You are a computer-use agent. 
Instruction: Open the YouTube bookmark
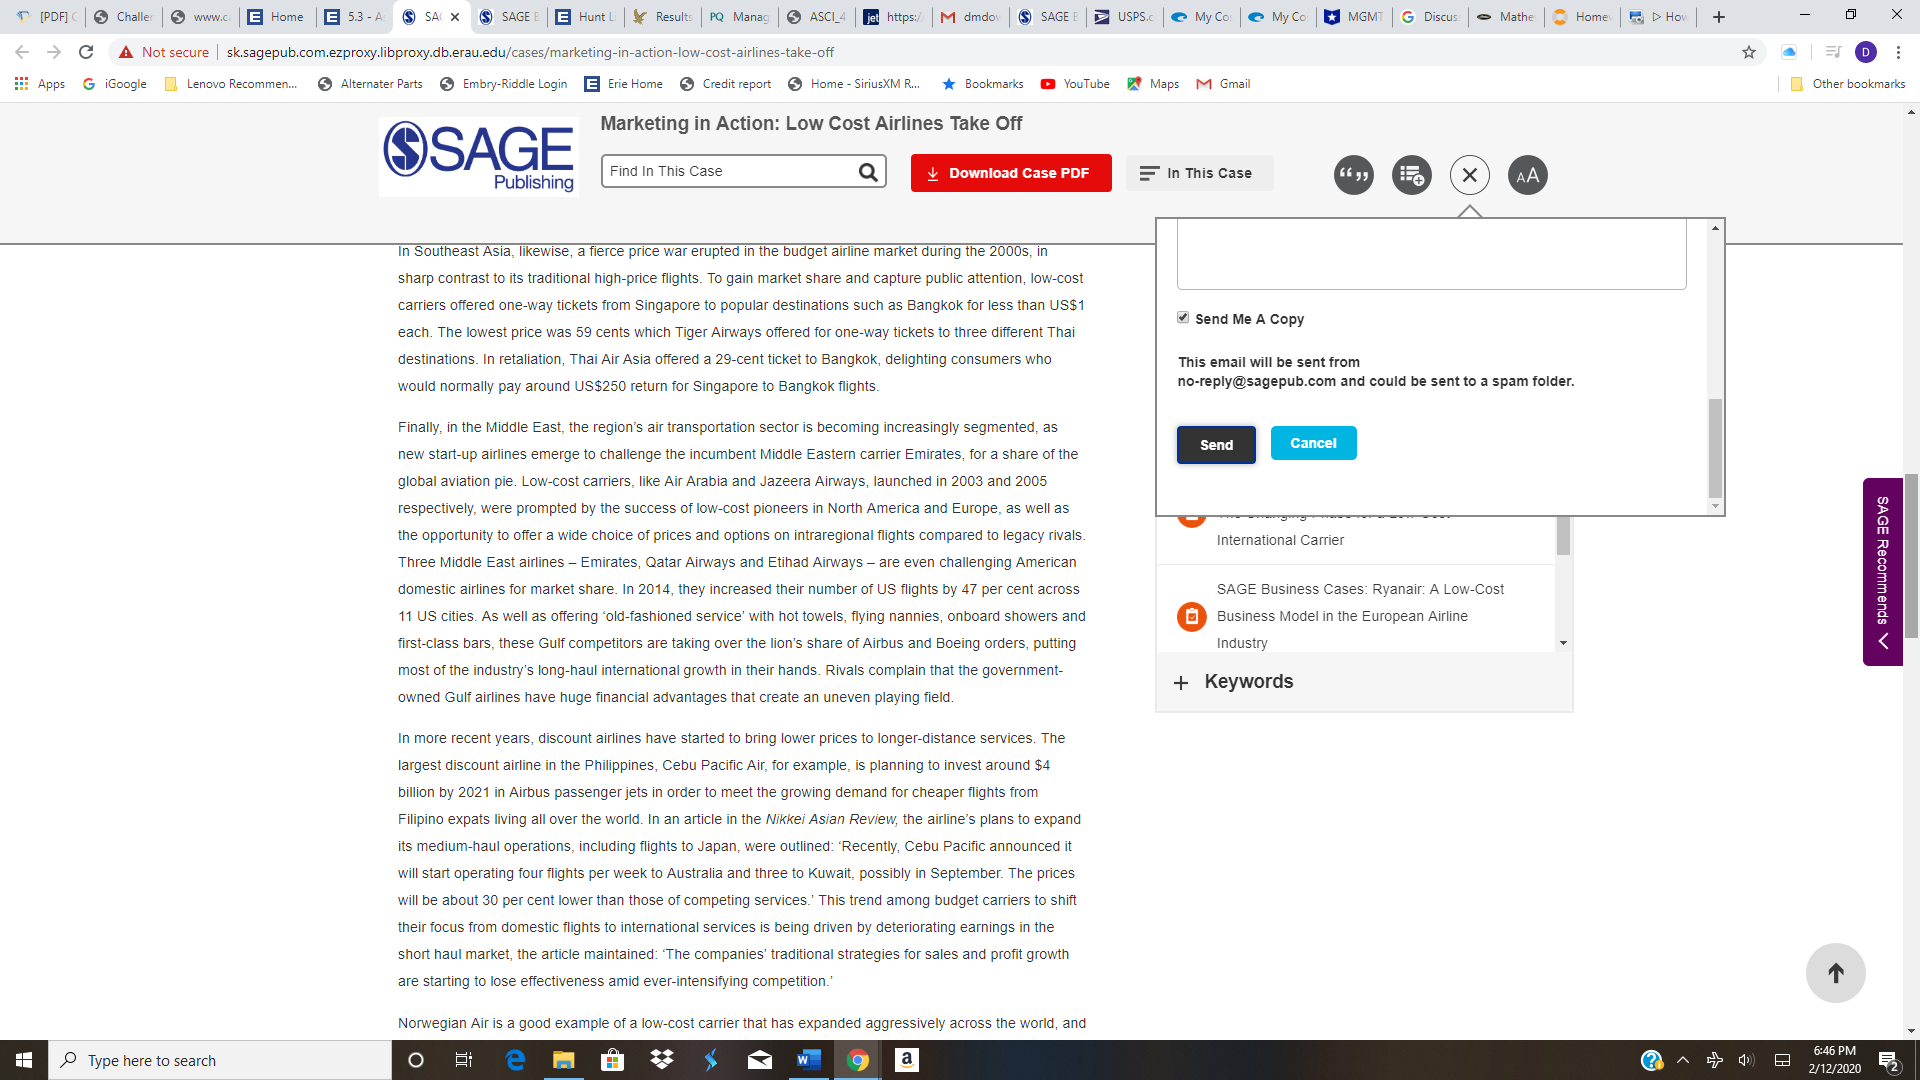click(x=1076, y=84)
